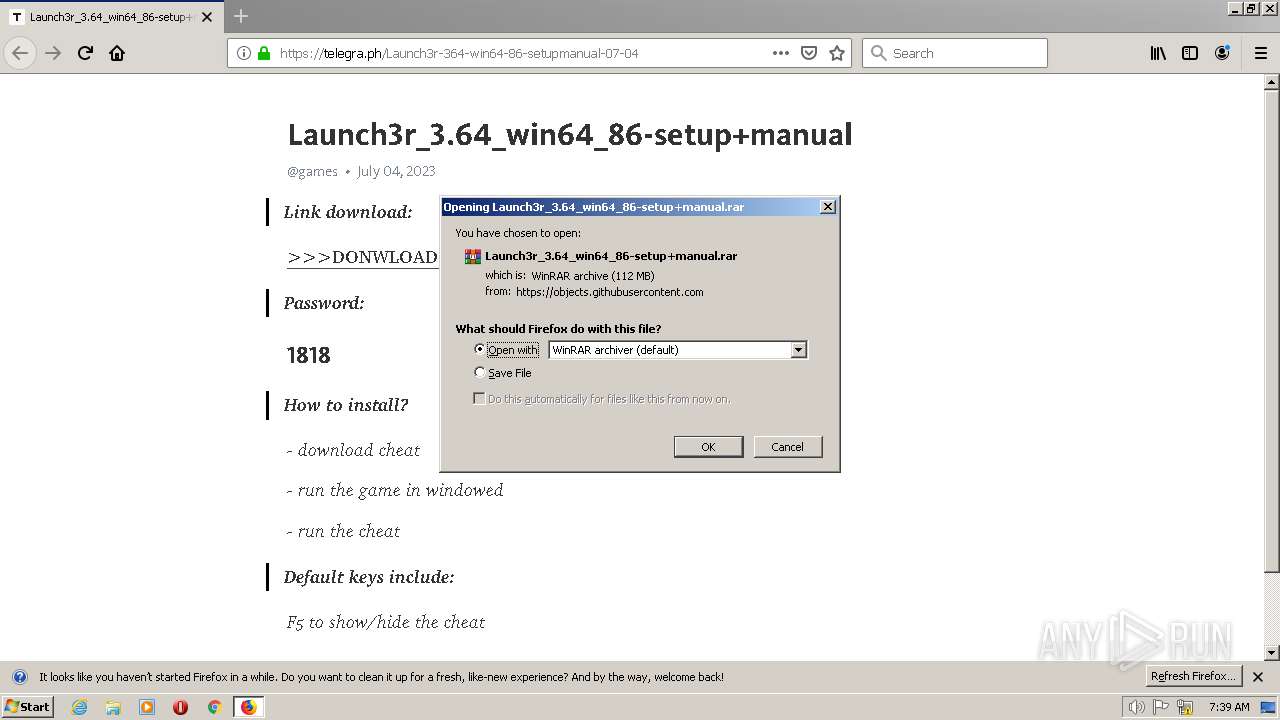Switch to Launch3r_3.64 browser tab

pyautogui.click(x=111, y=17)
